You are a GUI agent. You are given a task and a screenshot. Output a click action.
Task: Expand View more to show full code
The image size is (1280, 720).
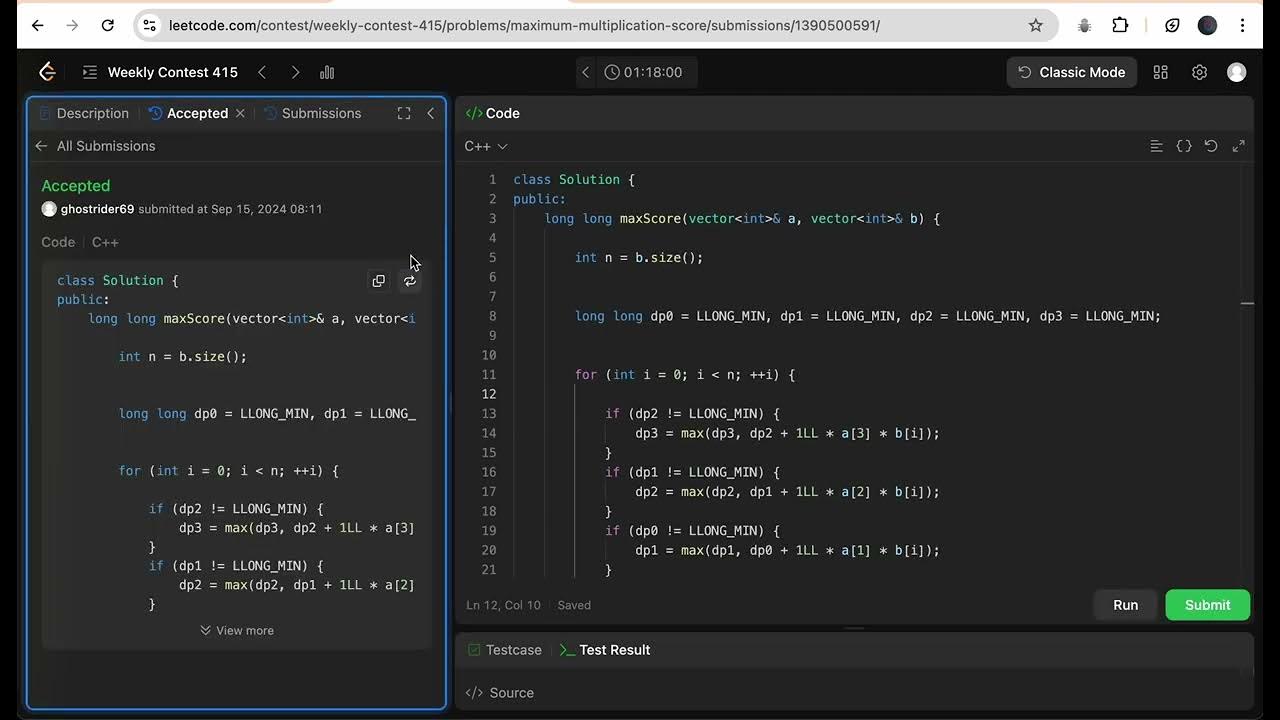coord(237,631)
